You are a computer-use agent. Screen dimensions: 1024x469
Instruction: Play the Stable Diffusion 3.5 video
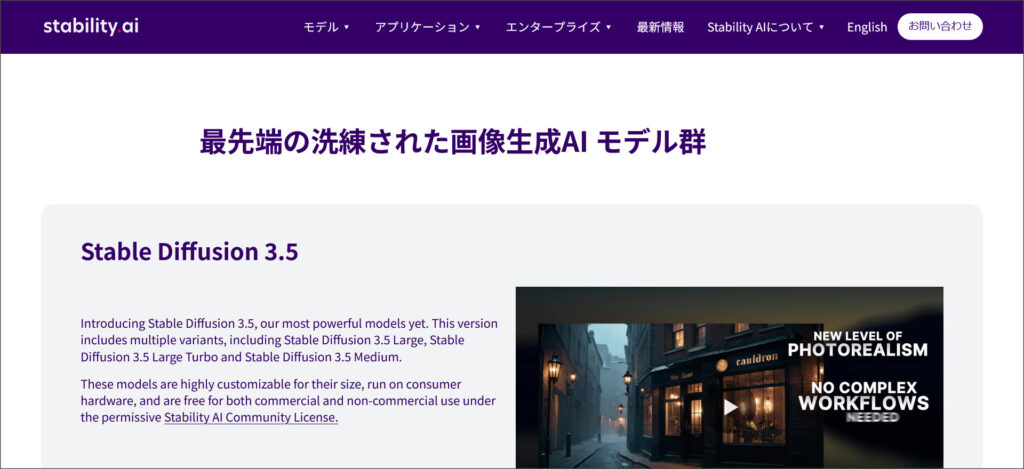(x=730, y=408)
